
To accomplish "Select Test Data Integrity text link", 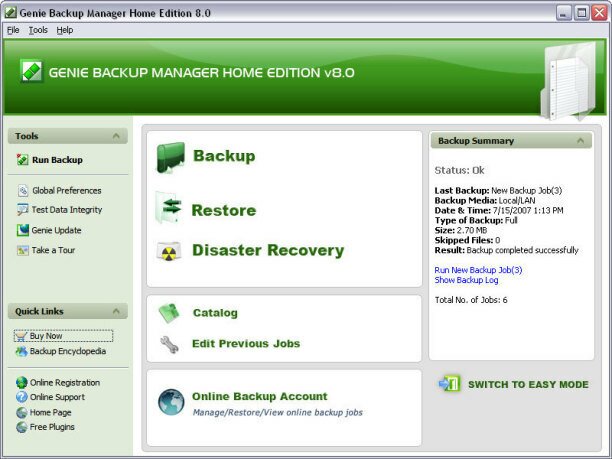I will (x=67, y=210).
